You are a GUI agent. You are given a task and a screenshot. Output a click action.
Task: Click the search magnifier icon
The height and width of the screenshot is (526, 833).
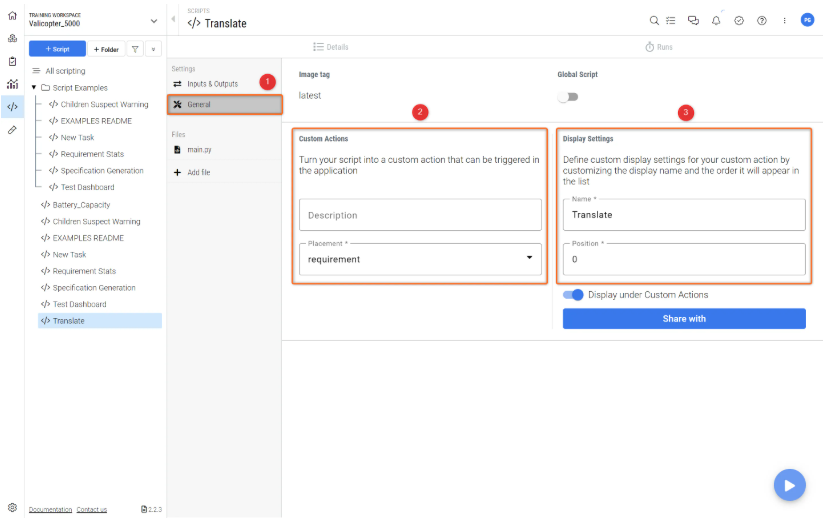click(654, 20)
